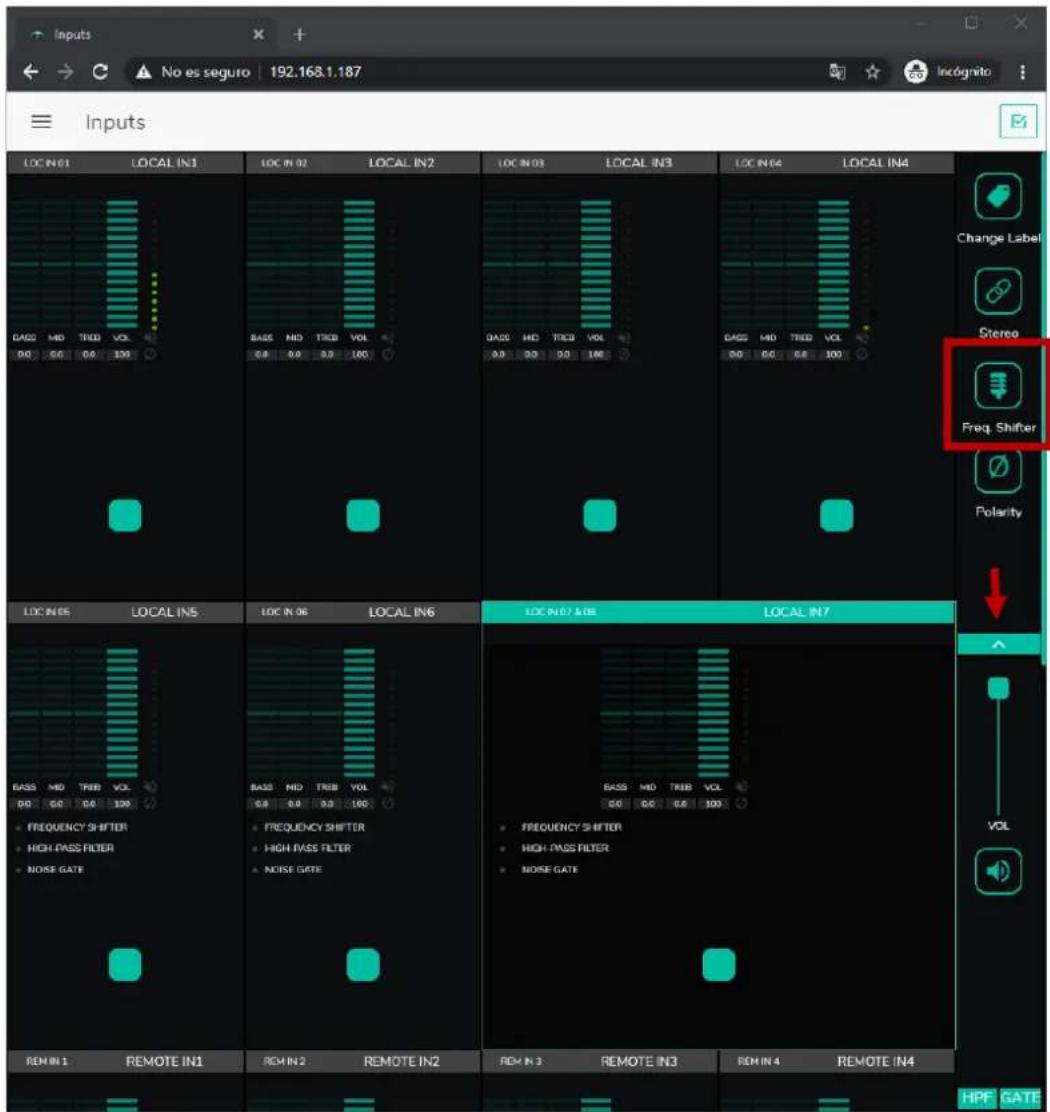Toggle the LOCAL IN7 square select button
Screen dimensions: 1050x1112
click(x=719, y=964)
